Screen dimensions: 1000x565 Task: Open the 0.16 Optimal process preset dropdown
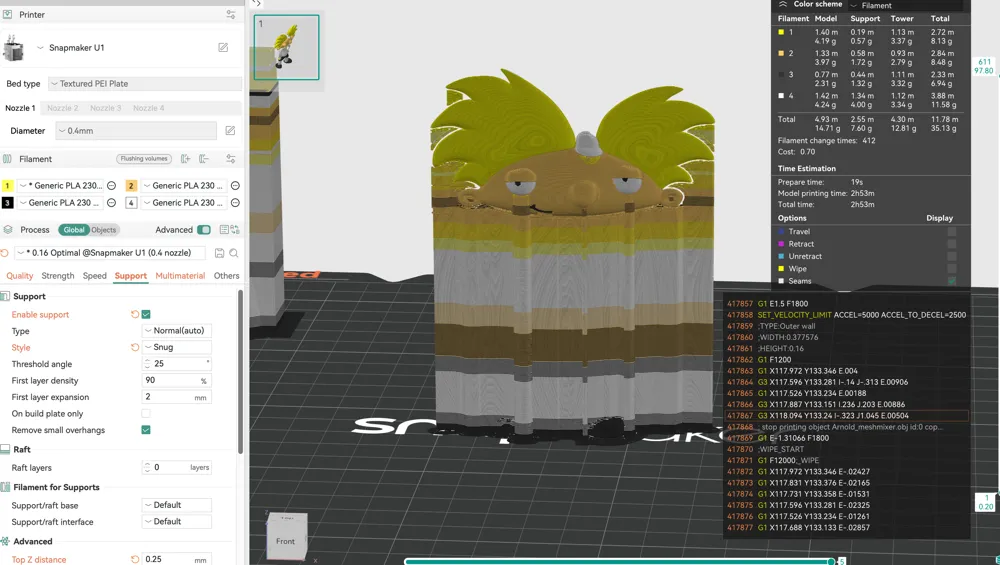(x=111, y=253)
